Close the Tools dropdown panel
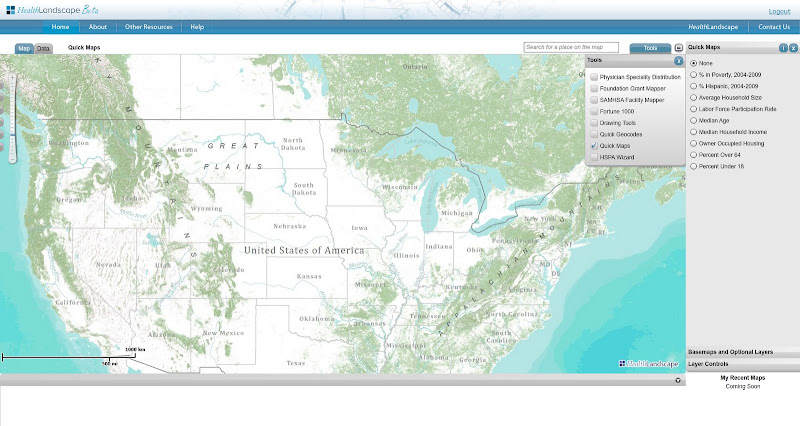800x426 pixels. [x=678, y=61]
